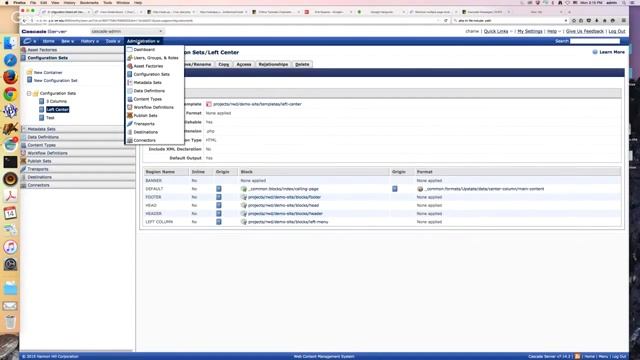Click the Learn More help link

[x=609, y=52]
